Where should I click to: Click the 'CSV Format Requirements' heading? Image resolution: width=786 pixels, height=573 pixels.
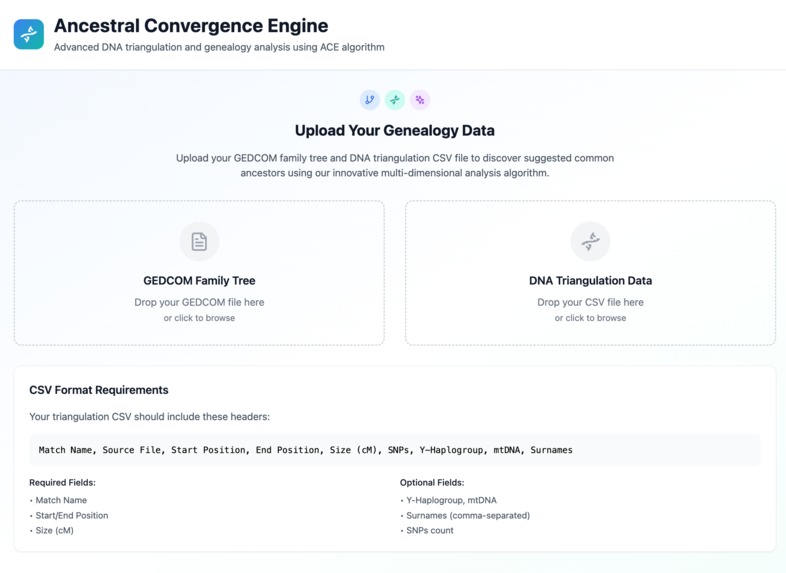(x=99, y=390)
